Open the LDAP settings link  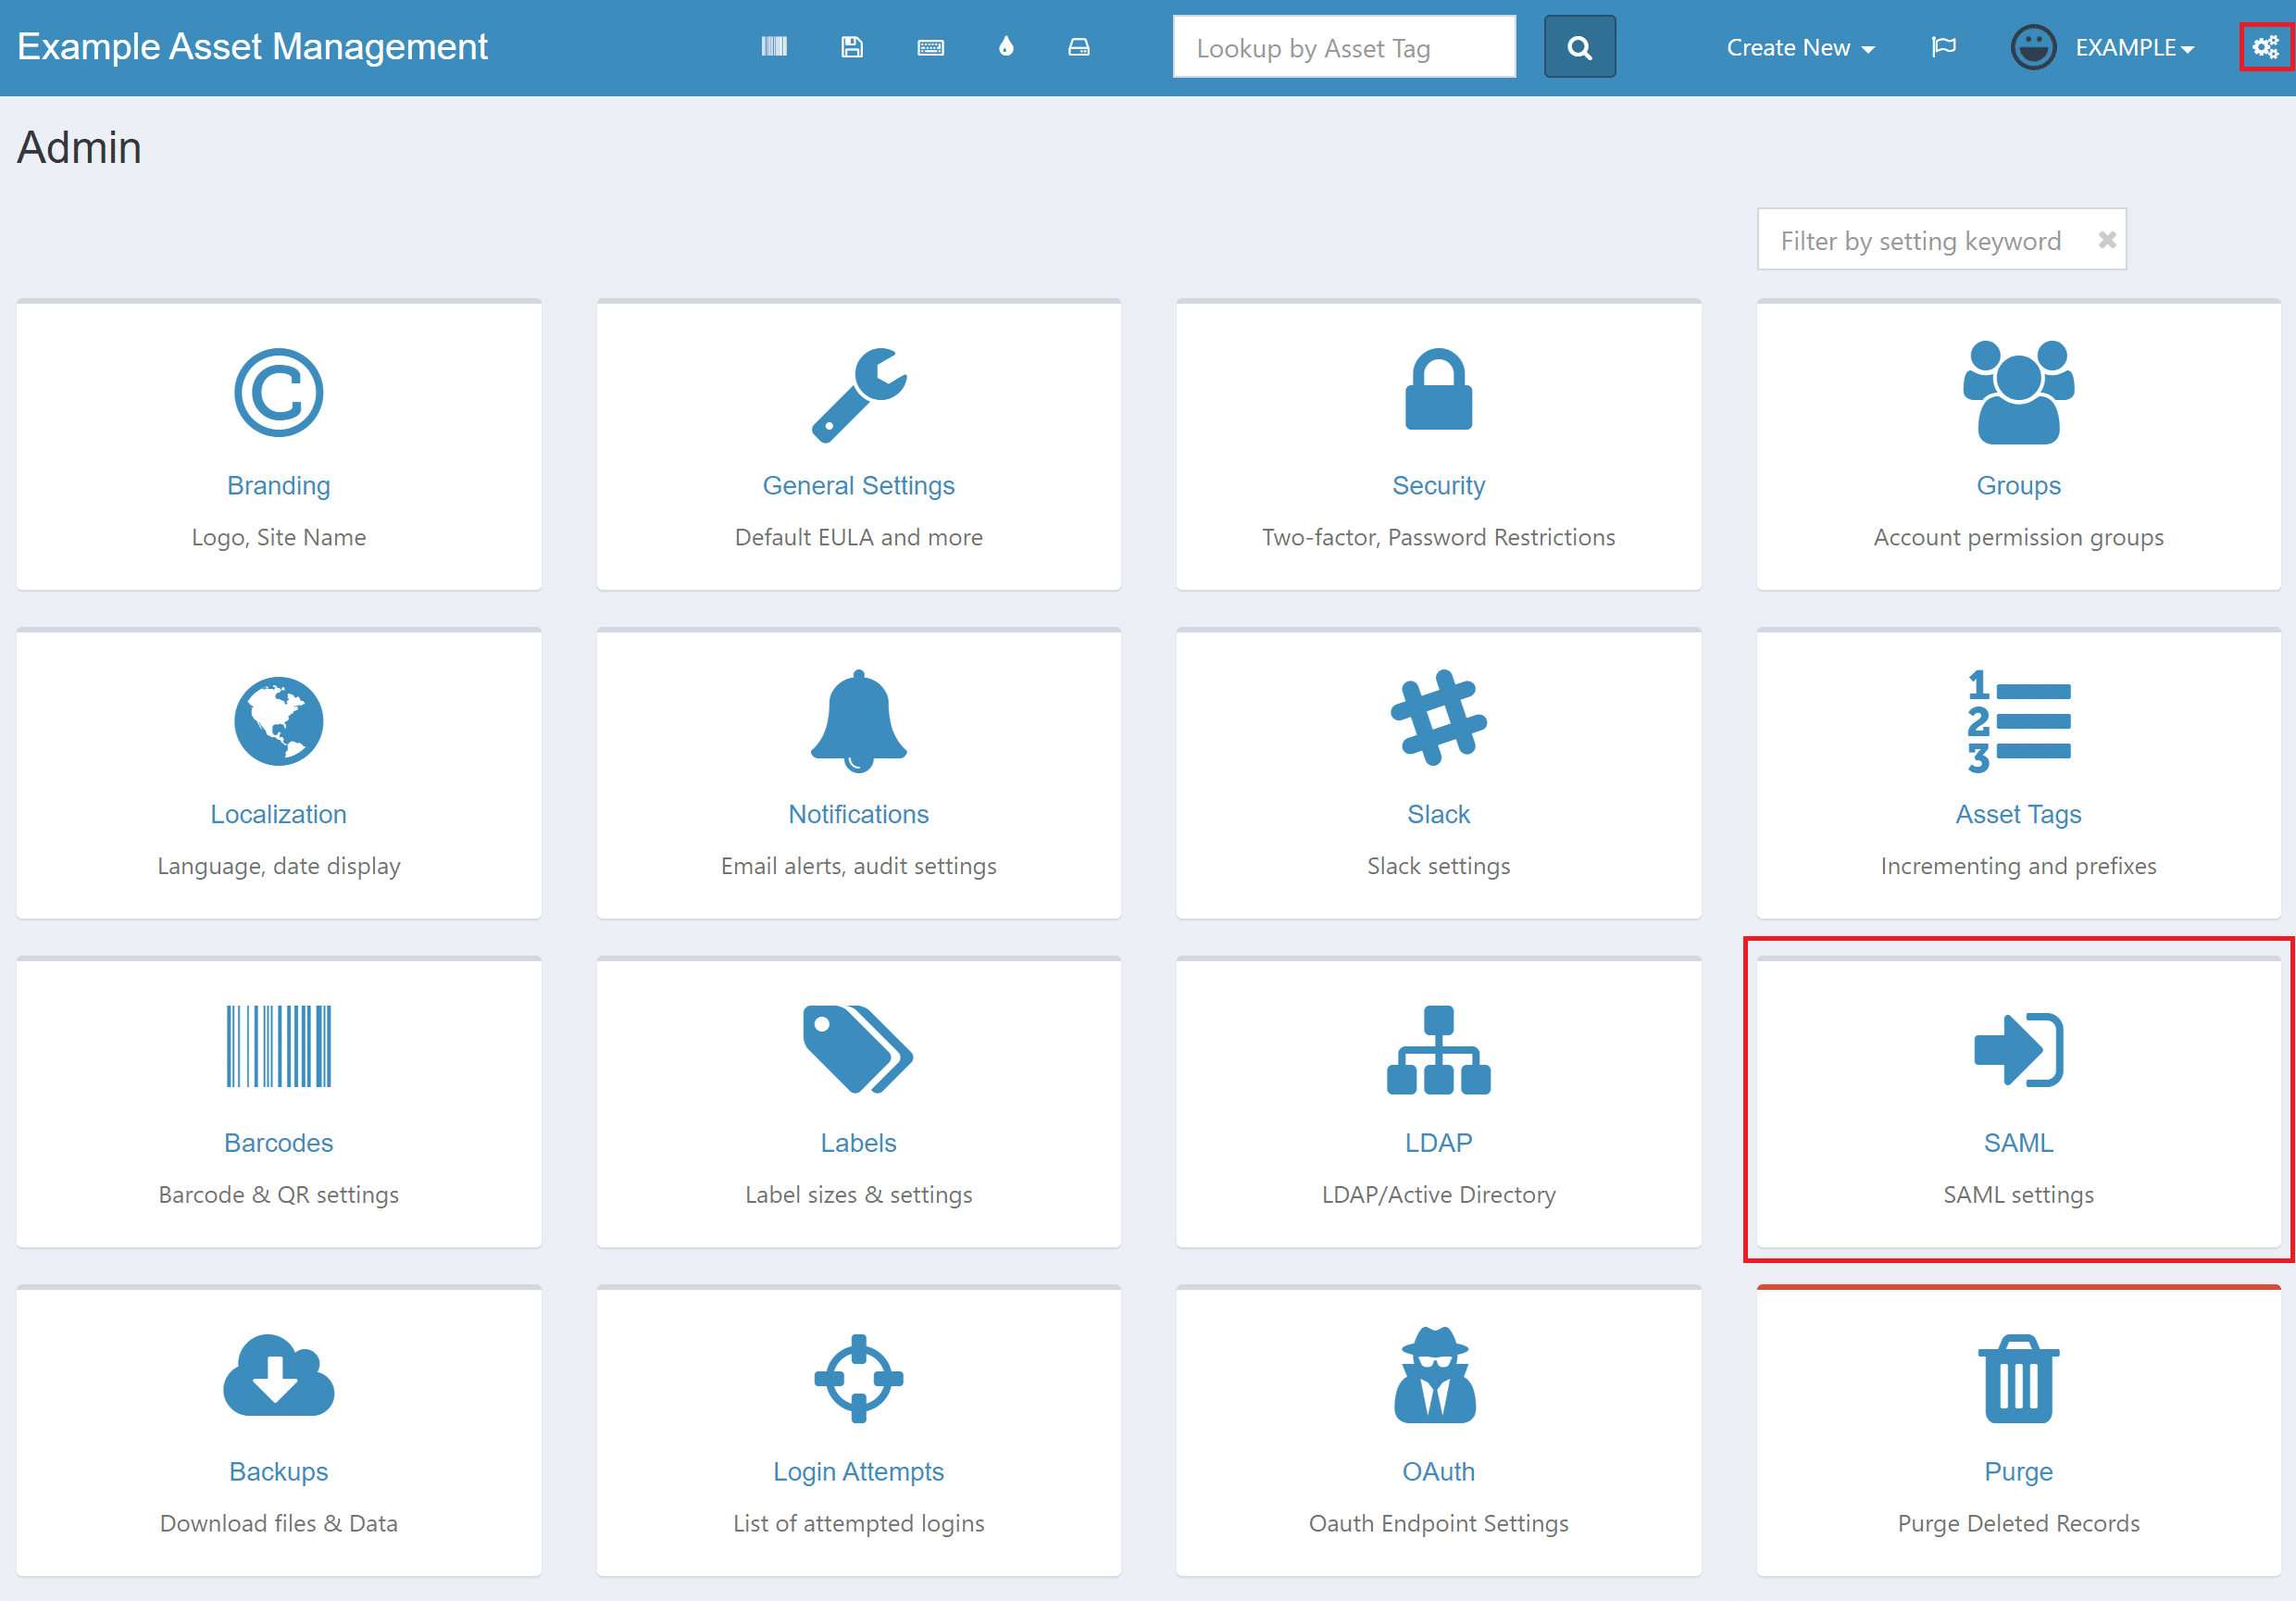pyautogui.click(x=1437, y=1142)
